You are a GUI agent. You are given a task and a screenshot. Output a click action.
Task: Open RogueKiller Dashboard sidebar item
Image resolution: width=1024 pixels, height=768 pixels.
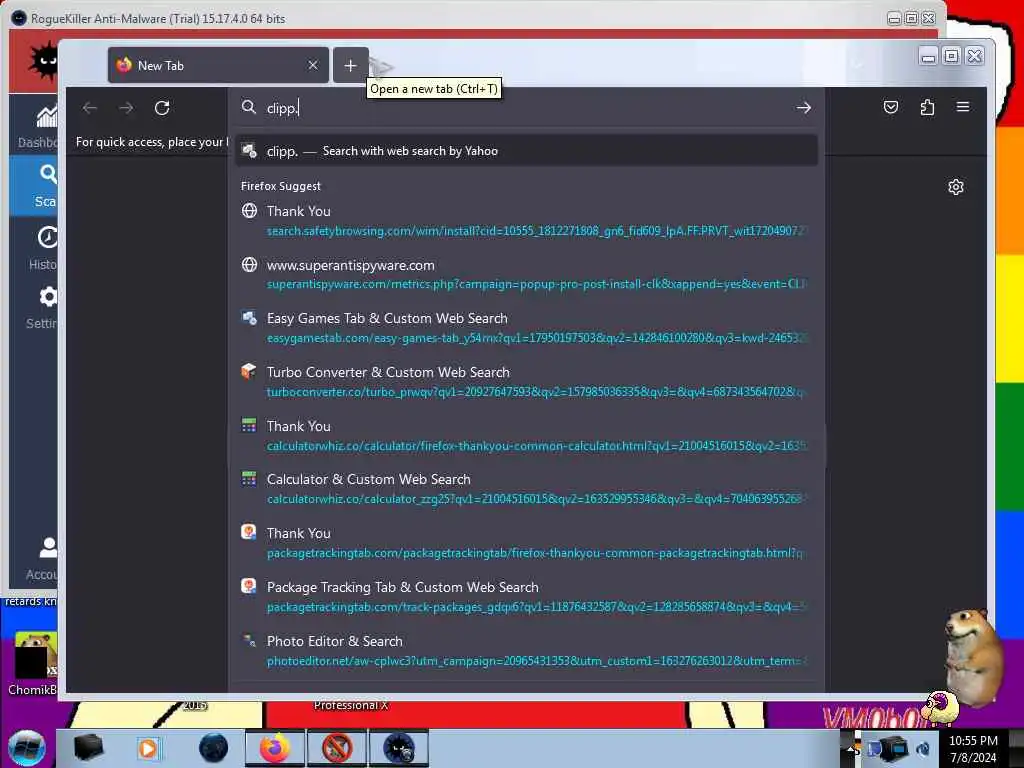point(34,125)
